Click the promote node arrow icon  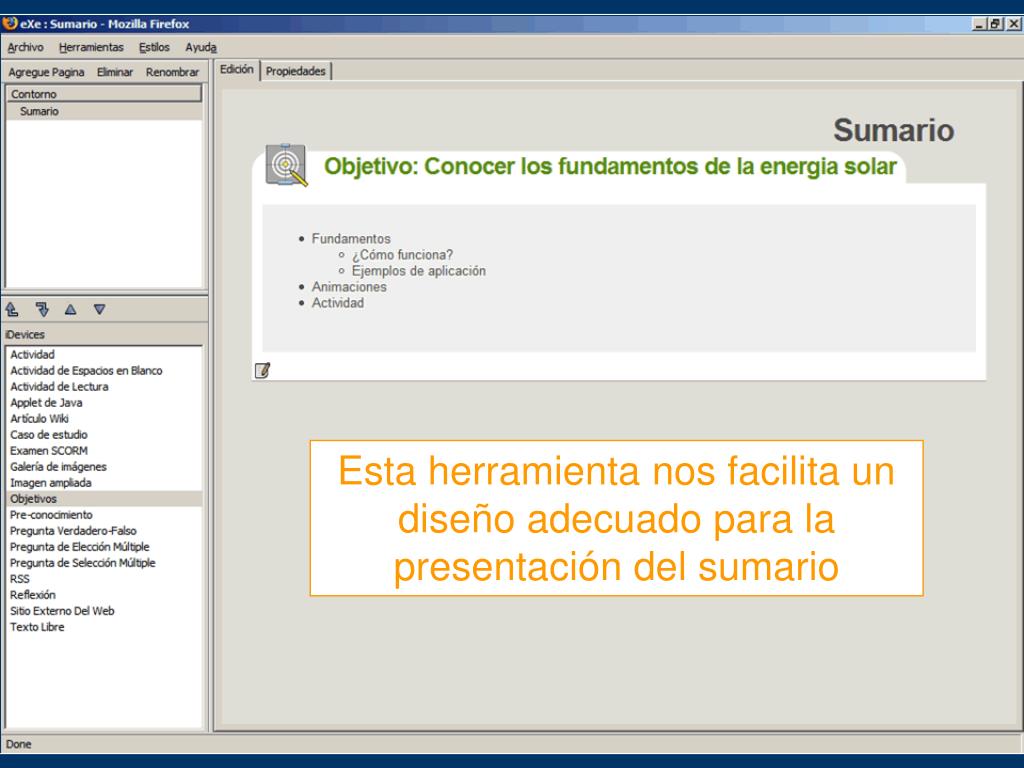[x=12, y=309]
